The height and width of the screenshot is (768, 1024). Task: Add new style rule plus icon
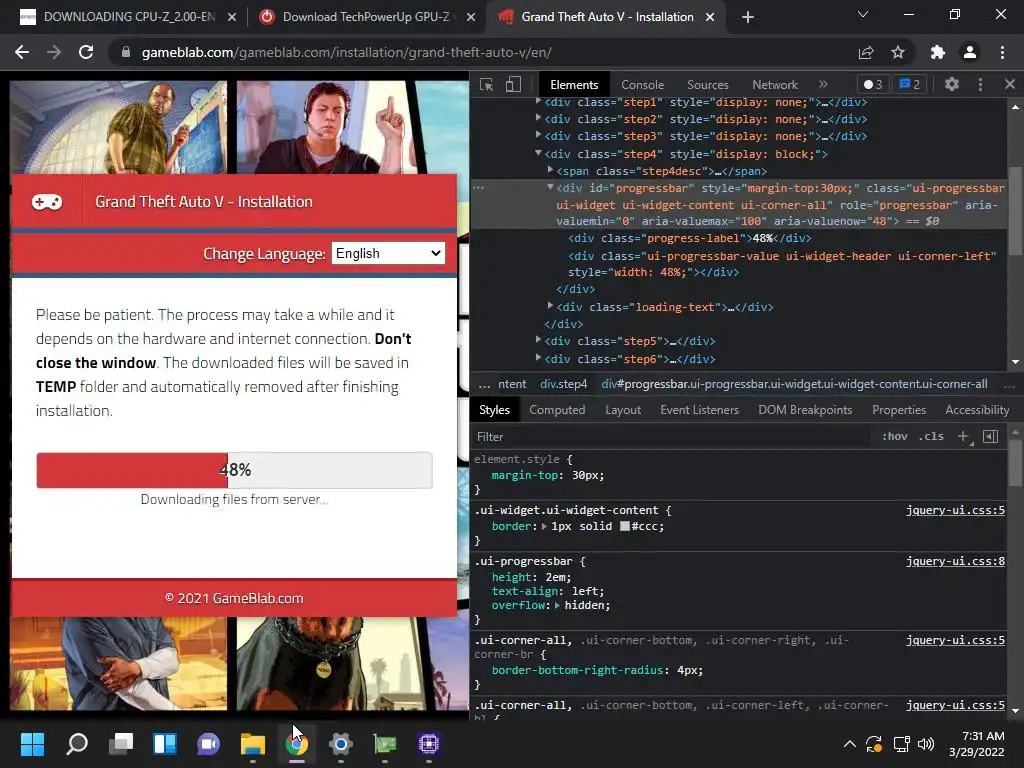tap(963, 436)
